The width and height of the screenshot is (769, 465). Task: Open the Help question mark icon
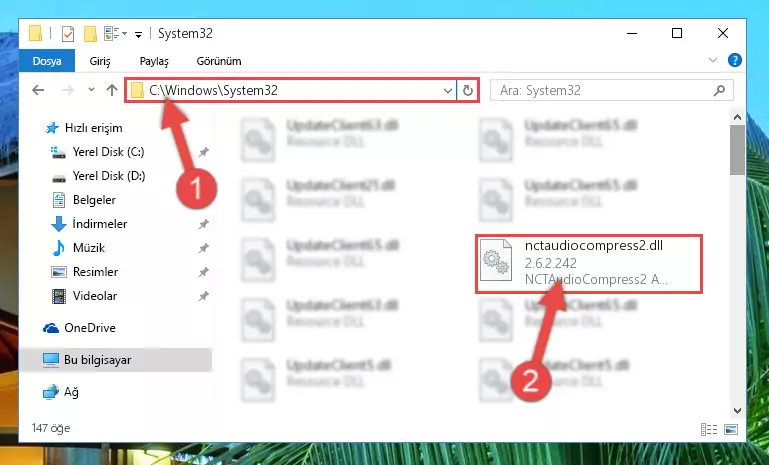(x=734, y=60)
